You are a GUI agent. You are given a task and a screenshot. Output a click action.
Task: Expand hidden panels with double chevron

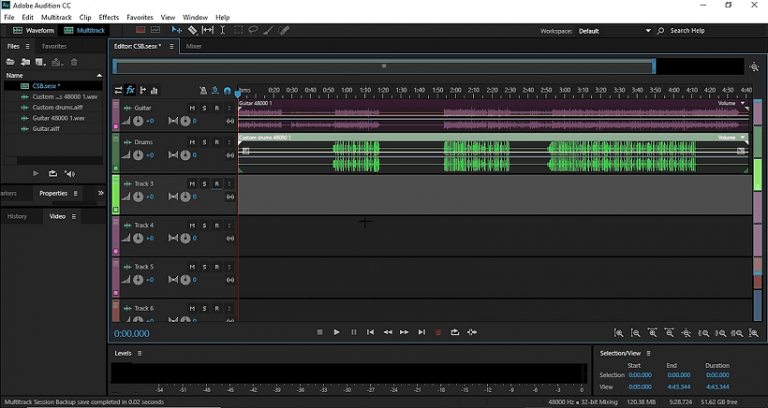tap(100, 193)
